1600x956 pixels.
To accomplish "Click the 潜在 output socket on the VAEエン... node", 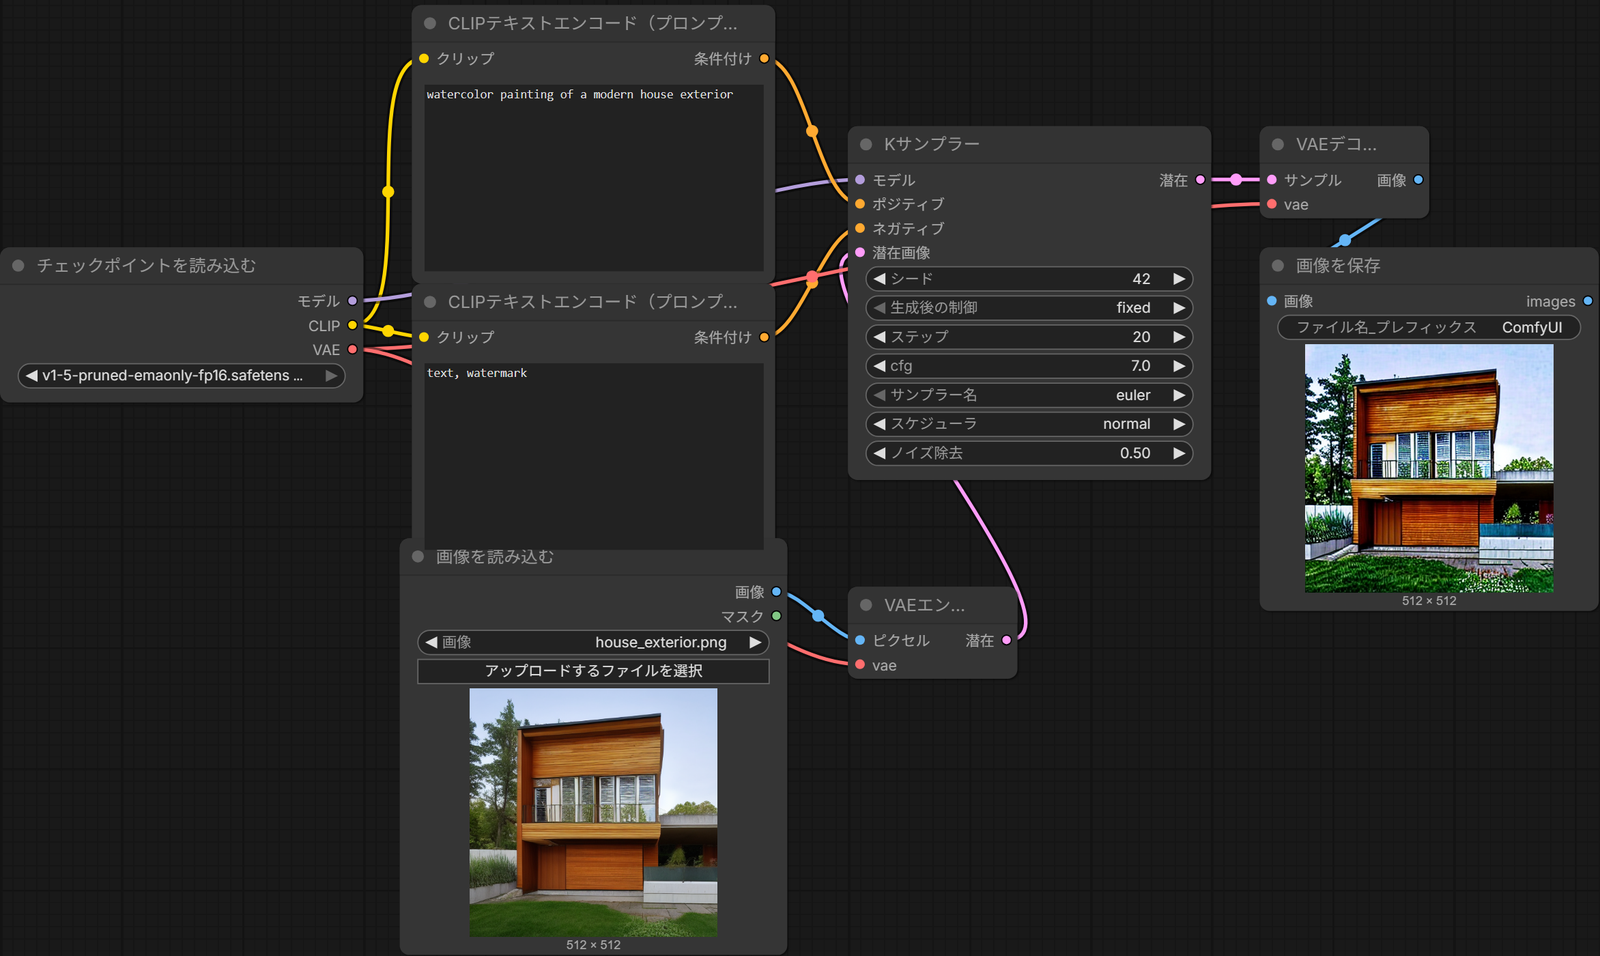I will (1006, 640).
